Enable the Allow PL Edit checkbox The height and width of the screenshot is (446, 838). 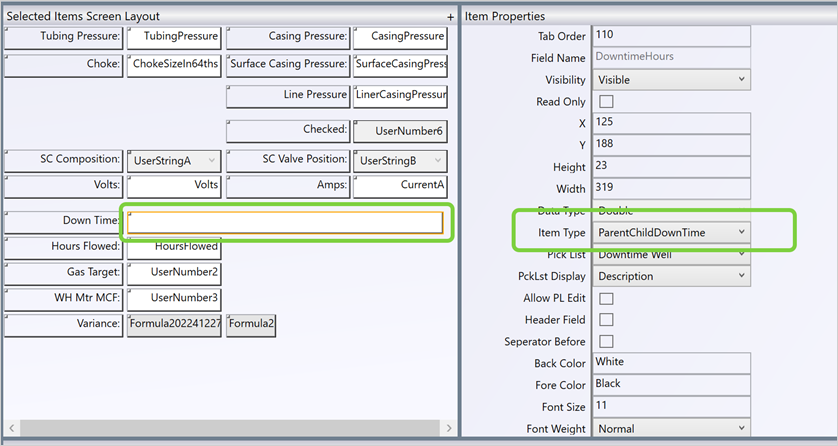pos(606,298)
